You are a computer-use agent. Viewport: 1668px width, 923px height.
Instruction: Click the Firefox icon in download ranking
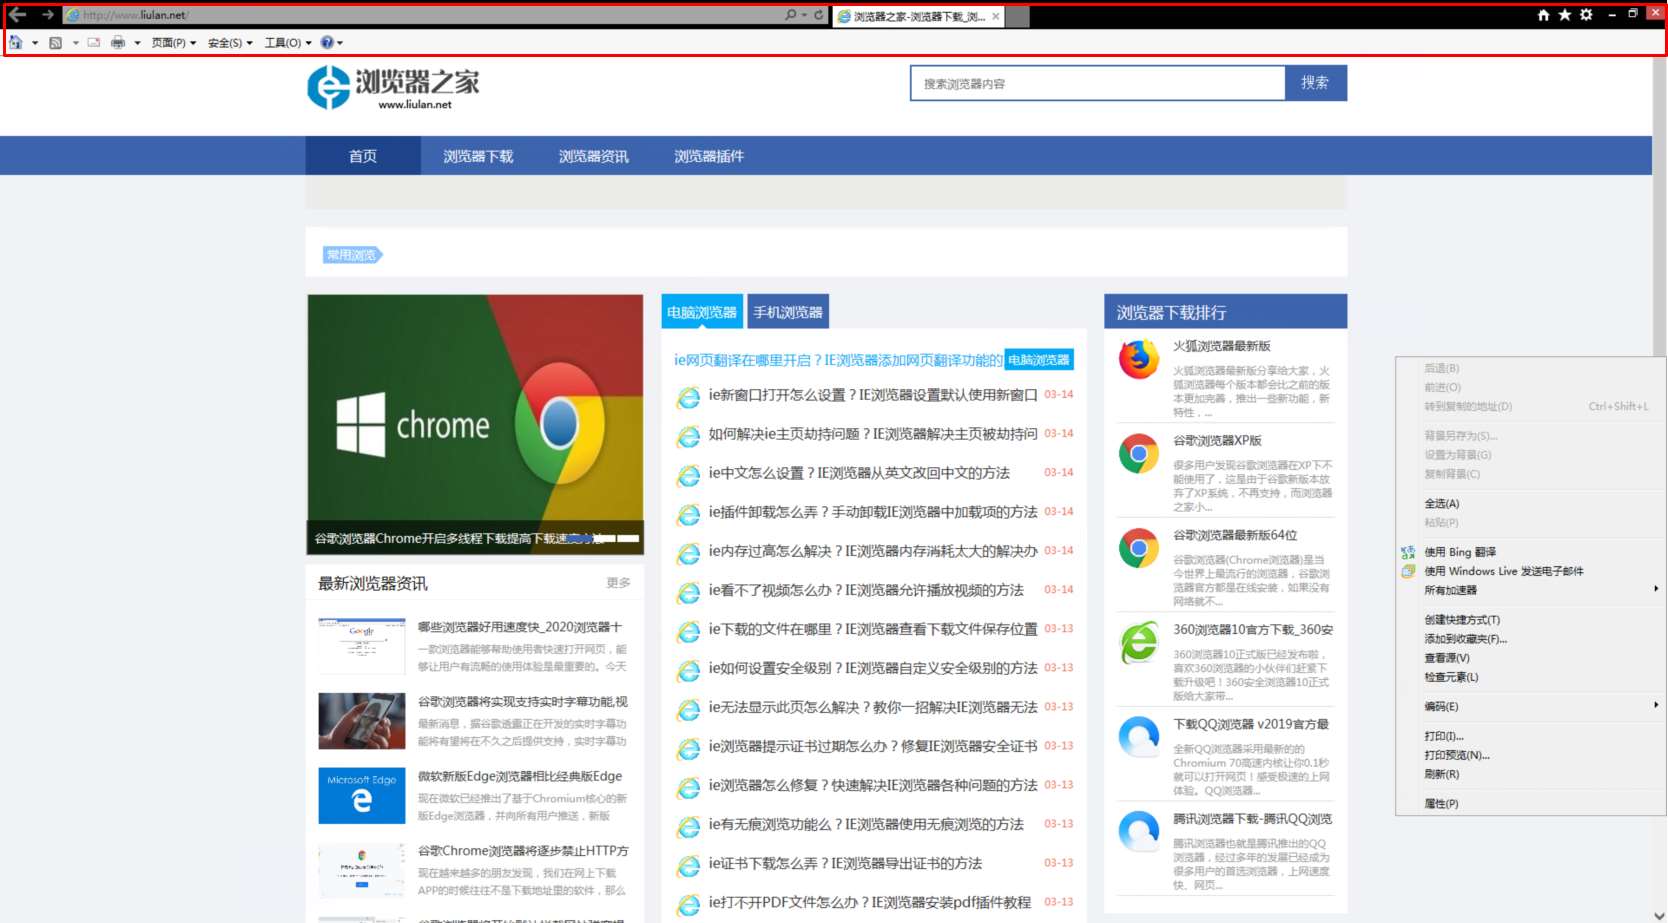pos(1139,360)
